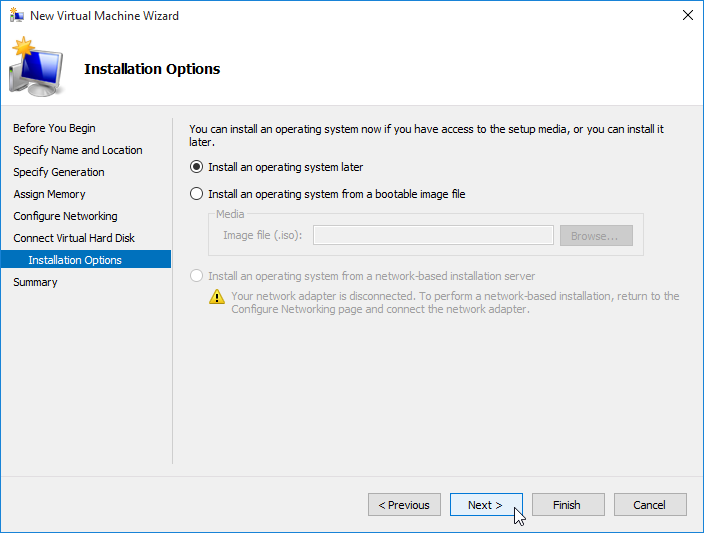Jump to the Summary step
The height and width of the screenshot is (533, 704).
35,282
